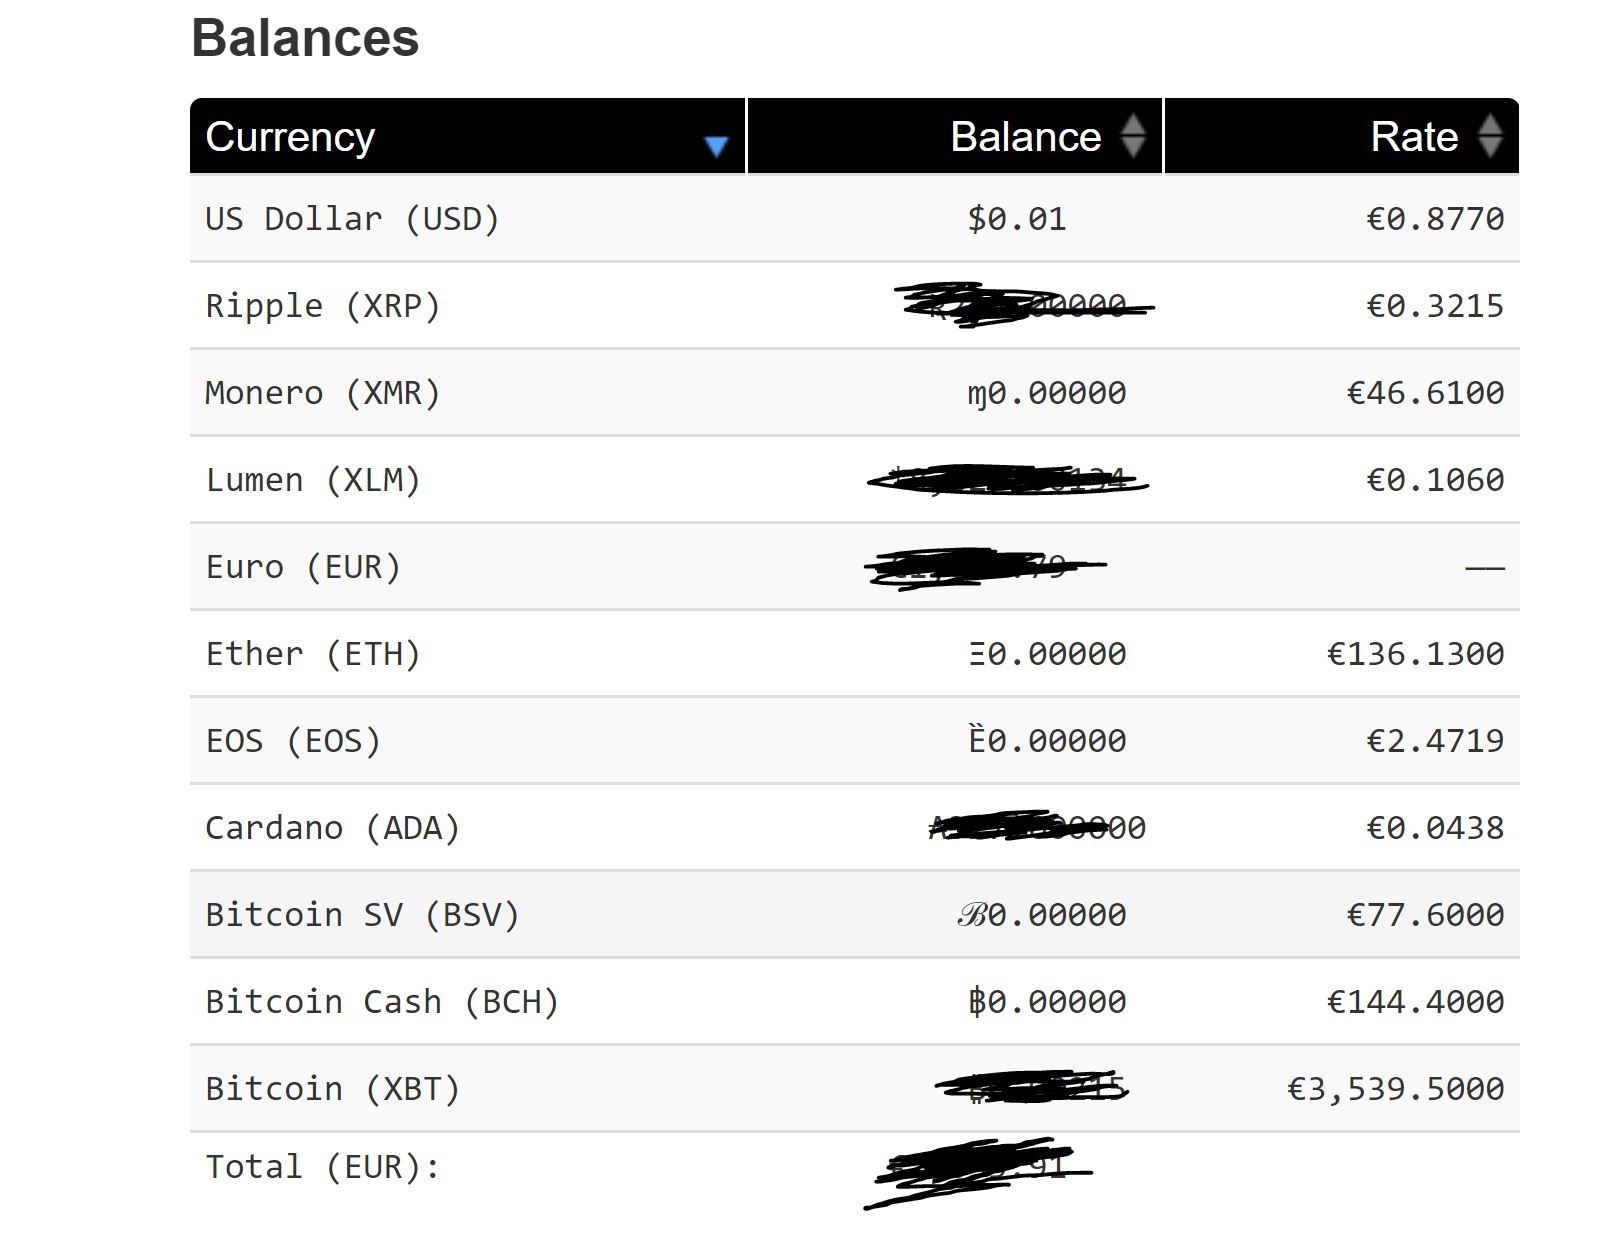Pick the Cardano (ADA) currency name
Viewport: 1614px width, 1256px height.
[x=332, y=828]
